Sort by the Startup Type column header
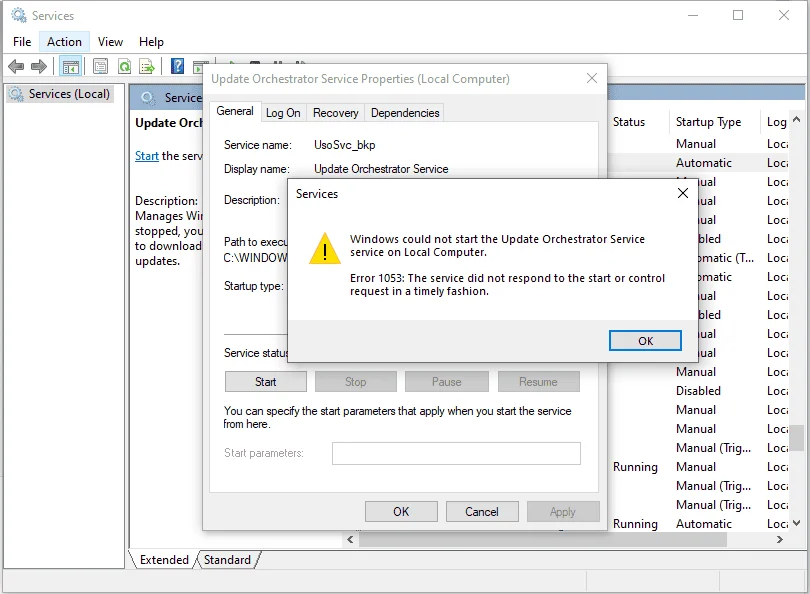 coord(714,122)
